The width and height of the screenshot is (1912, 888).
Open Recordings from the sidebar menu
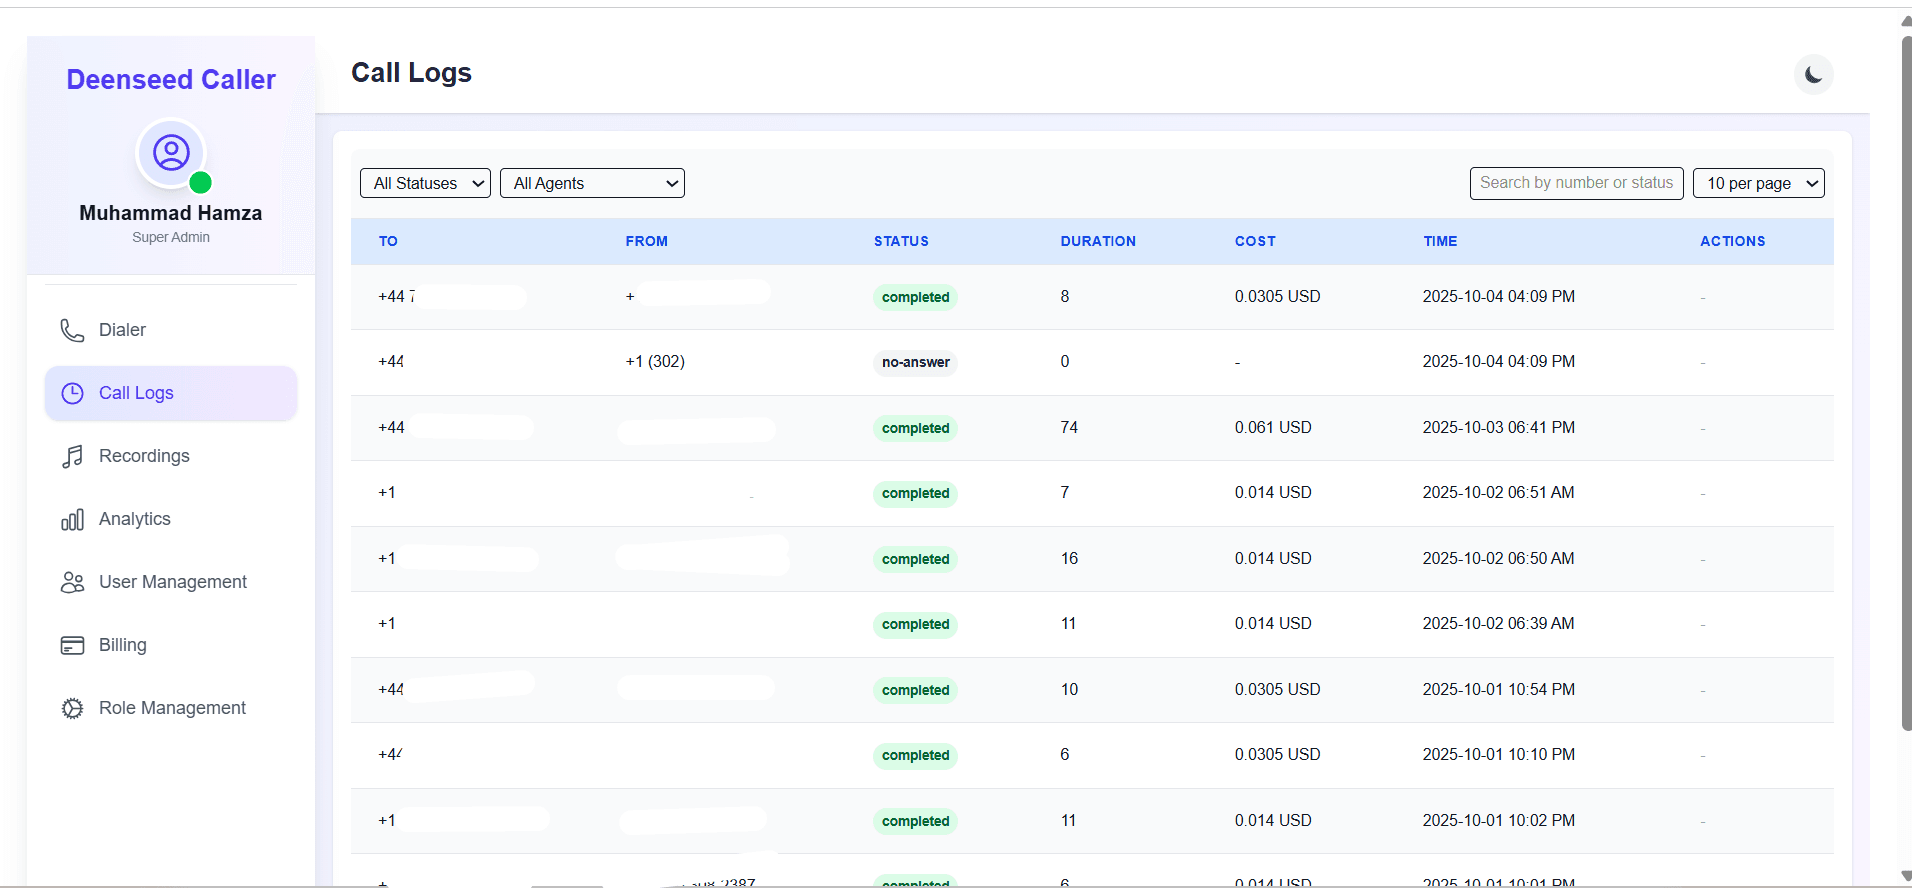pos(144,456)
